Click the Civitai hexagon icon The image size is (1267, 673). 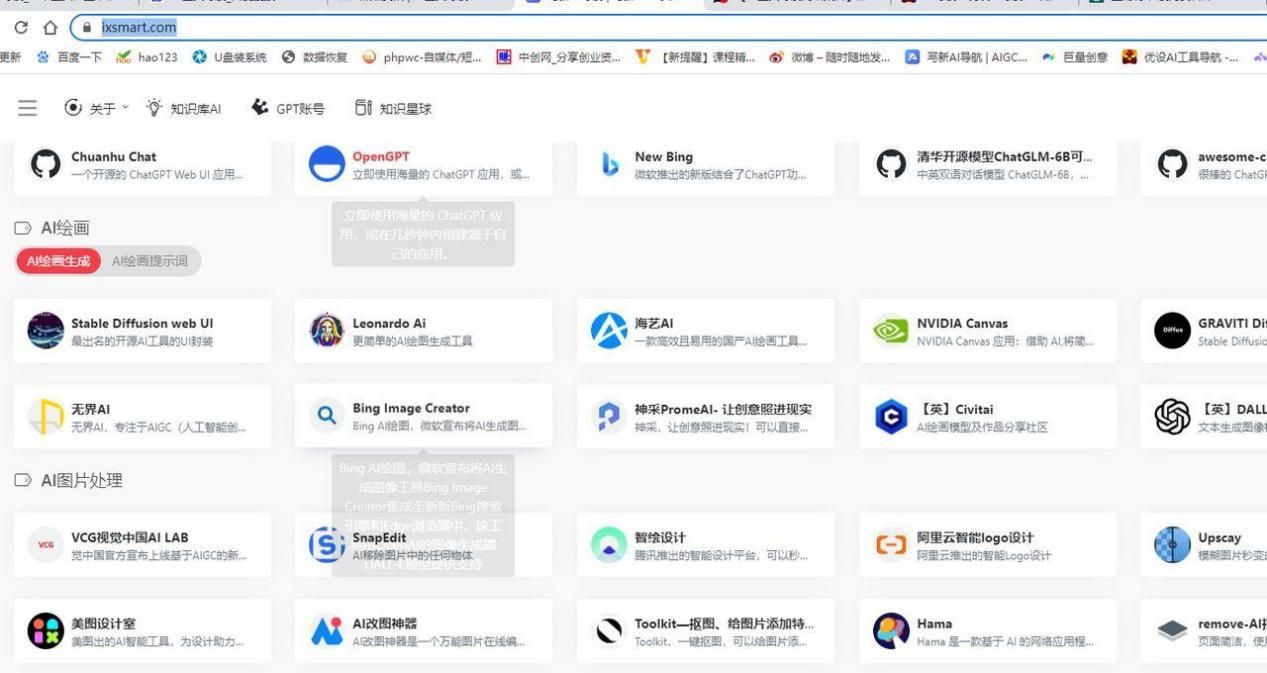pos(891,416)
